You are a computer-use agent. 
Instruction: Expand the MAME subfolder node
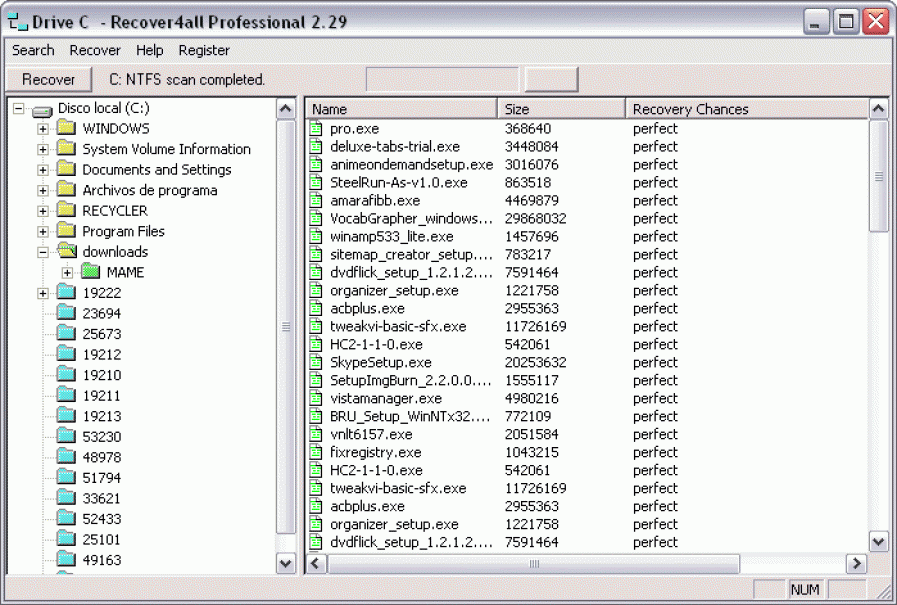[x=67, y=273]
